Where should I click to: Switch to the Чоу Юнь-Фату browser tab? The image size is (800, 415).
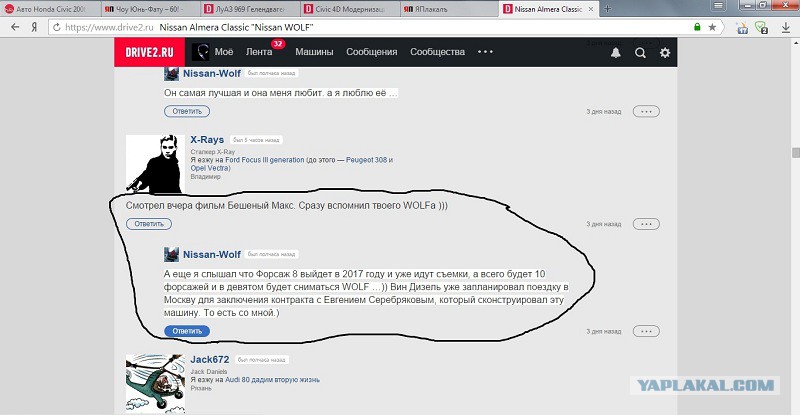150,9
